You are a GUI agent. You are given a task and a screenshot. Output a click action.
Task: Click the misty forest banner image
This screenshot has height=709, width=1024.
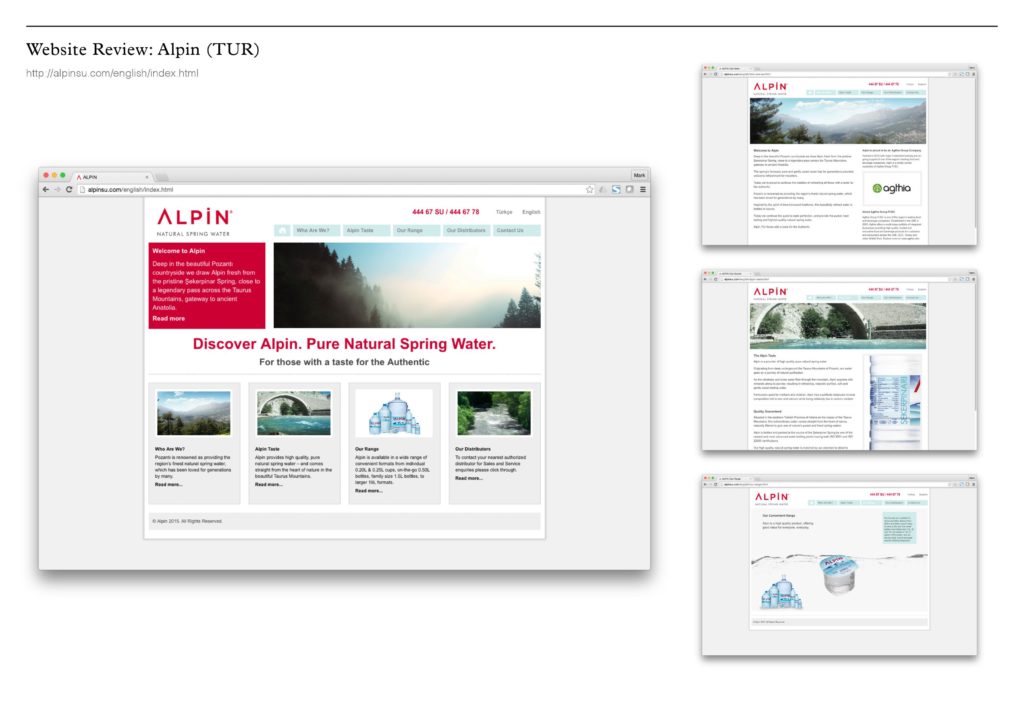pyautogui.click(x=407, y=285)
